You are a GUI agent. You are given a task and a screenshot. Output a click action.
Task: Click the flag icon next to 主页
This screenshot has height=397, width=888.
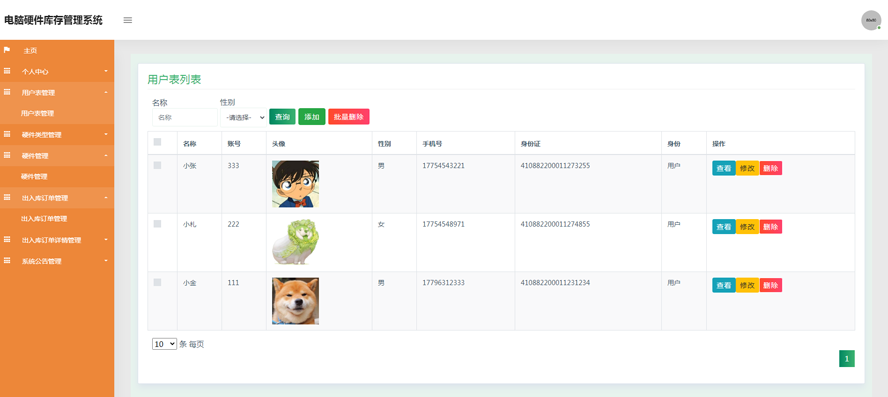7,50
